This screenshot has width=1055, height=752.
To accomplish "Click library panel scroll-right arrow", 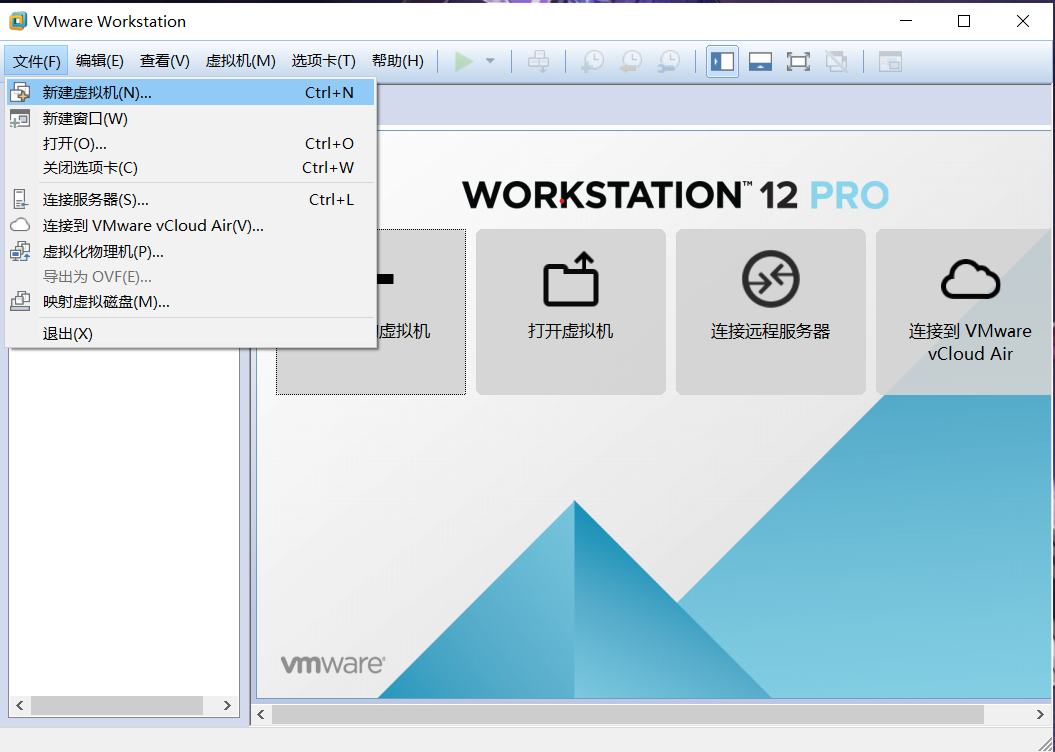I will (227, 705).
